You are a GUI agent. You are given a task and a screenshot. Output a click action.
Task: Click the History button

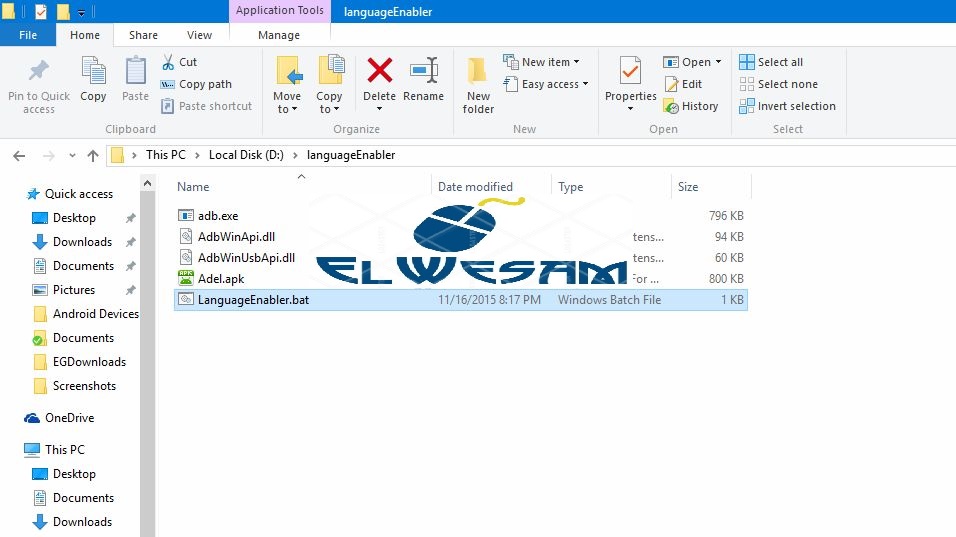coord(691,106)
